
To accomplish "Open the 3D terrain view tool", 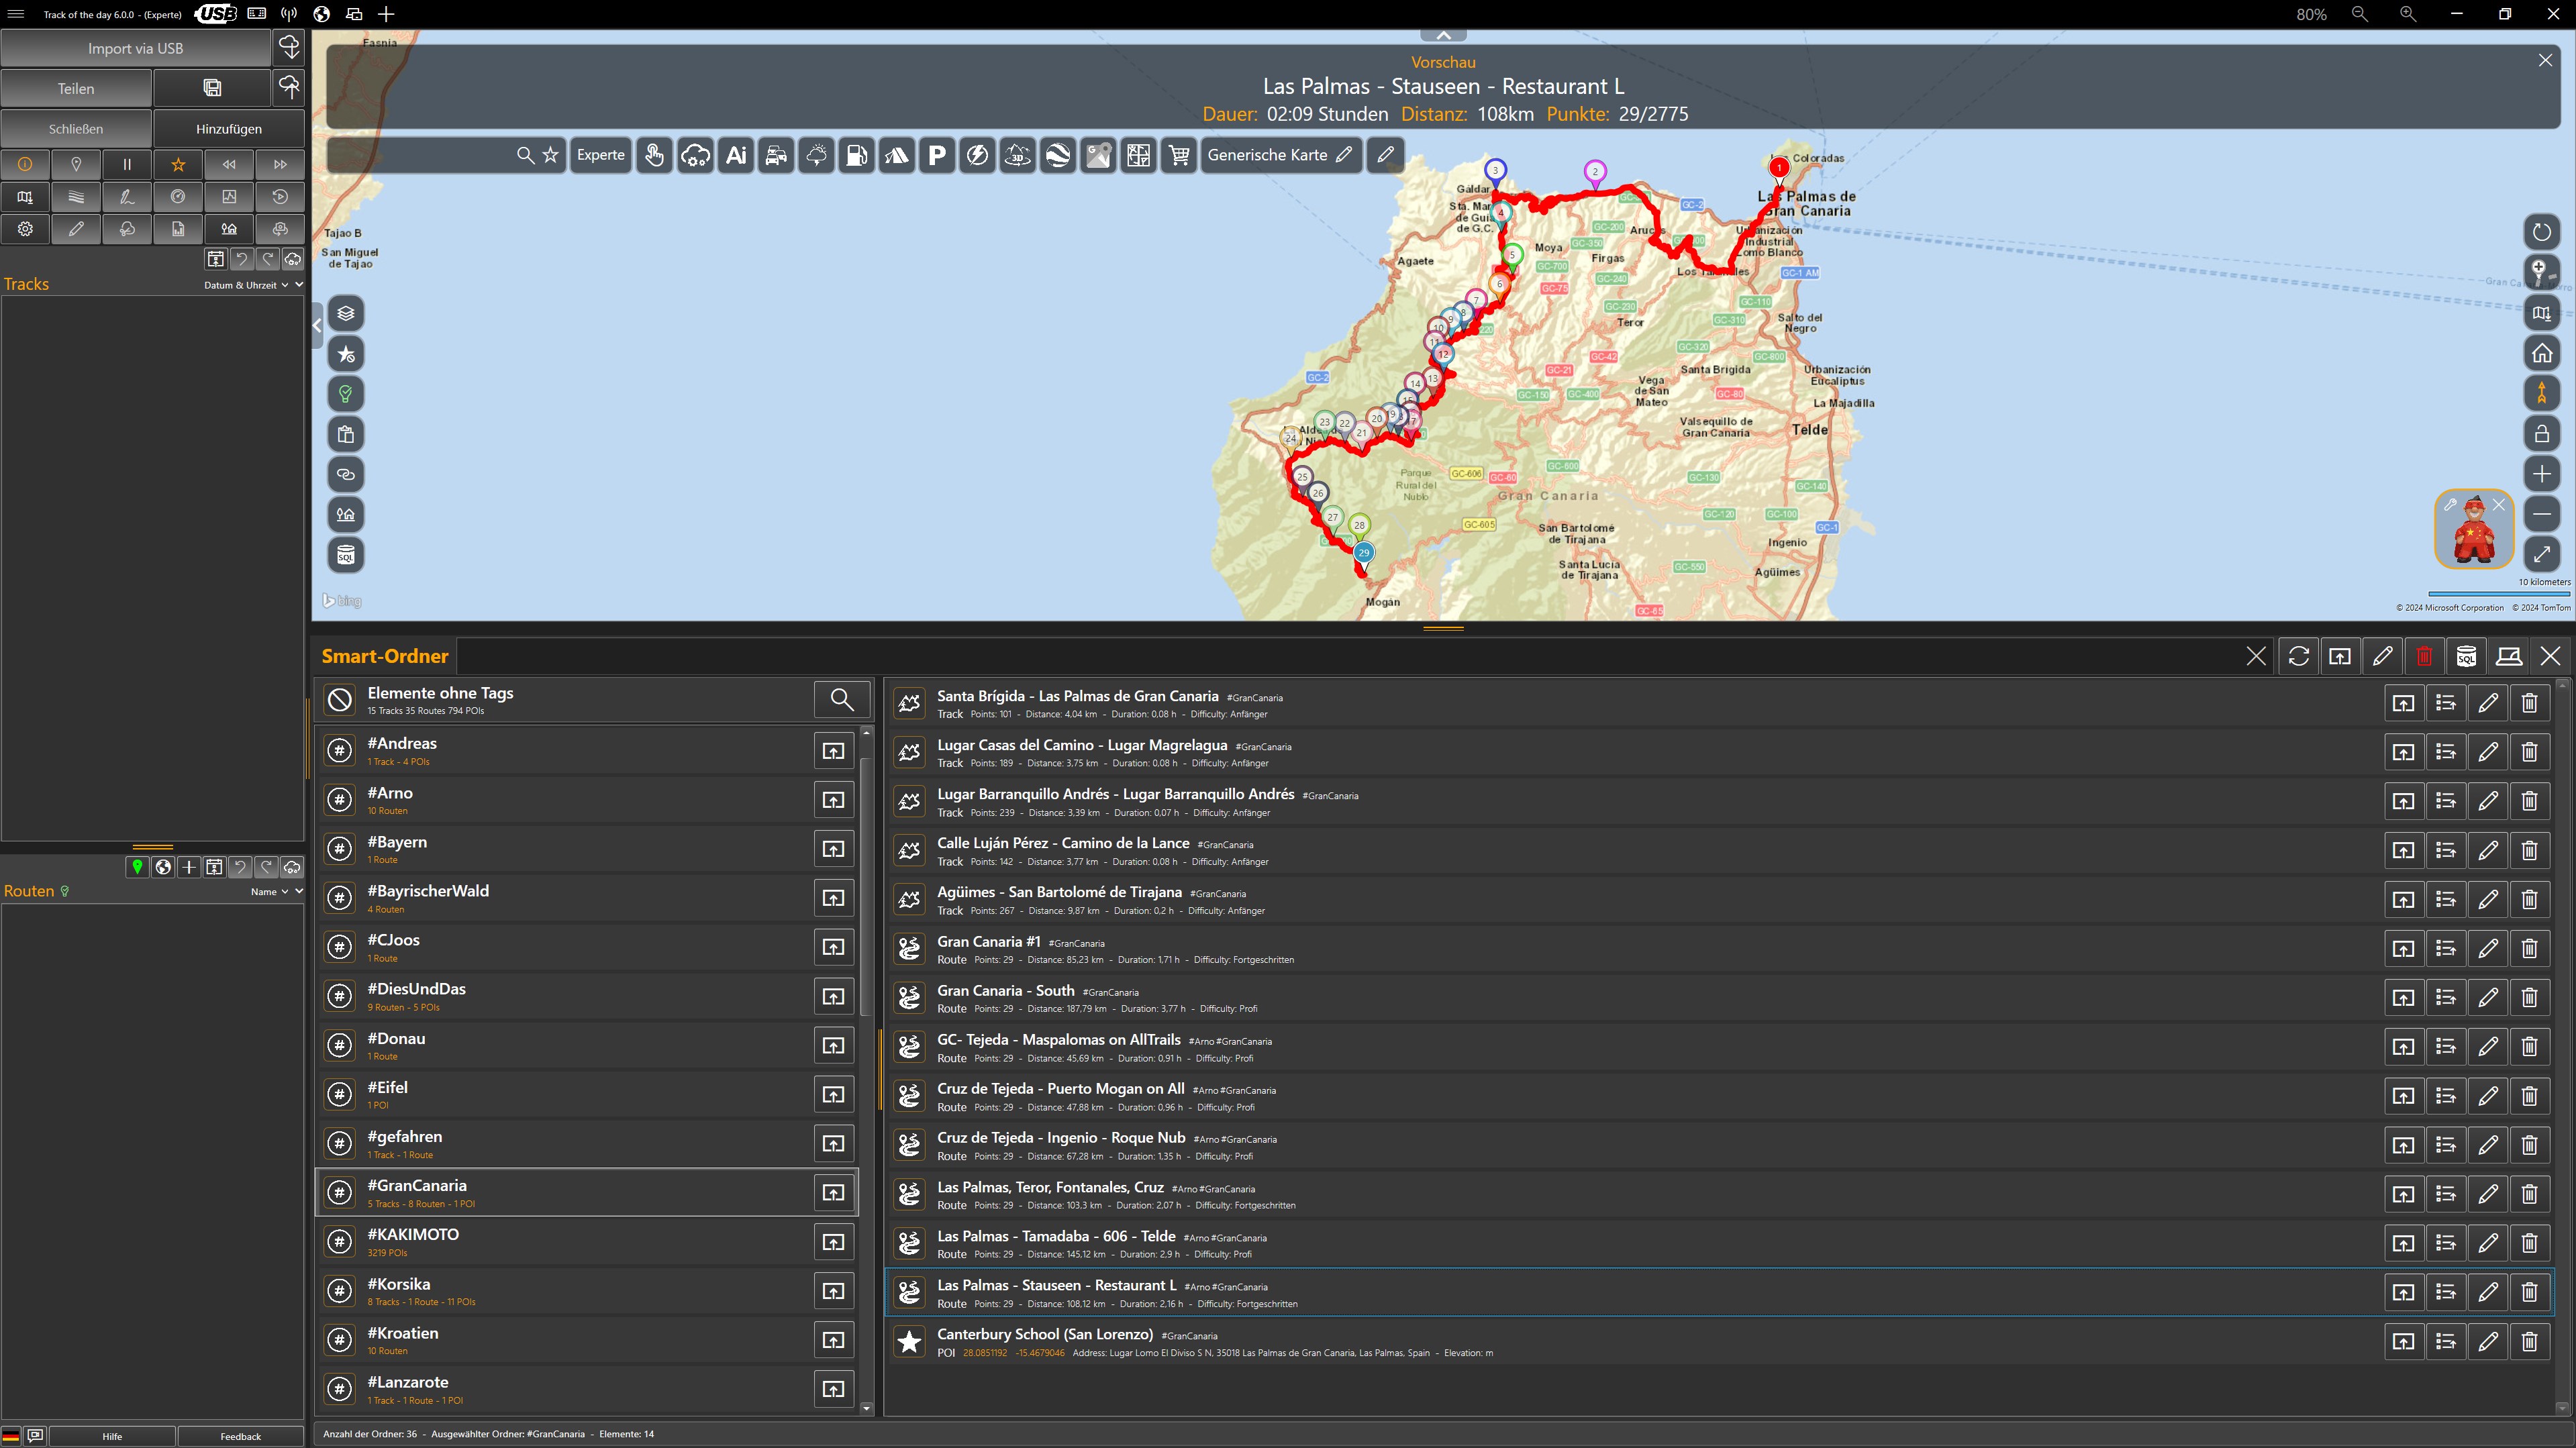I will pyautogui.click(x=1018, y=155).
